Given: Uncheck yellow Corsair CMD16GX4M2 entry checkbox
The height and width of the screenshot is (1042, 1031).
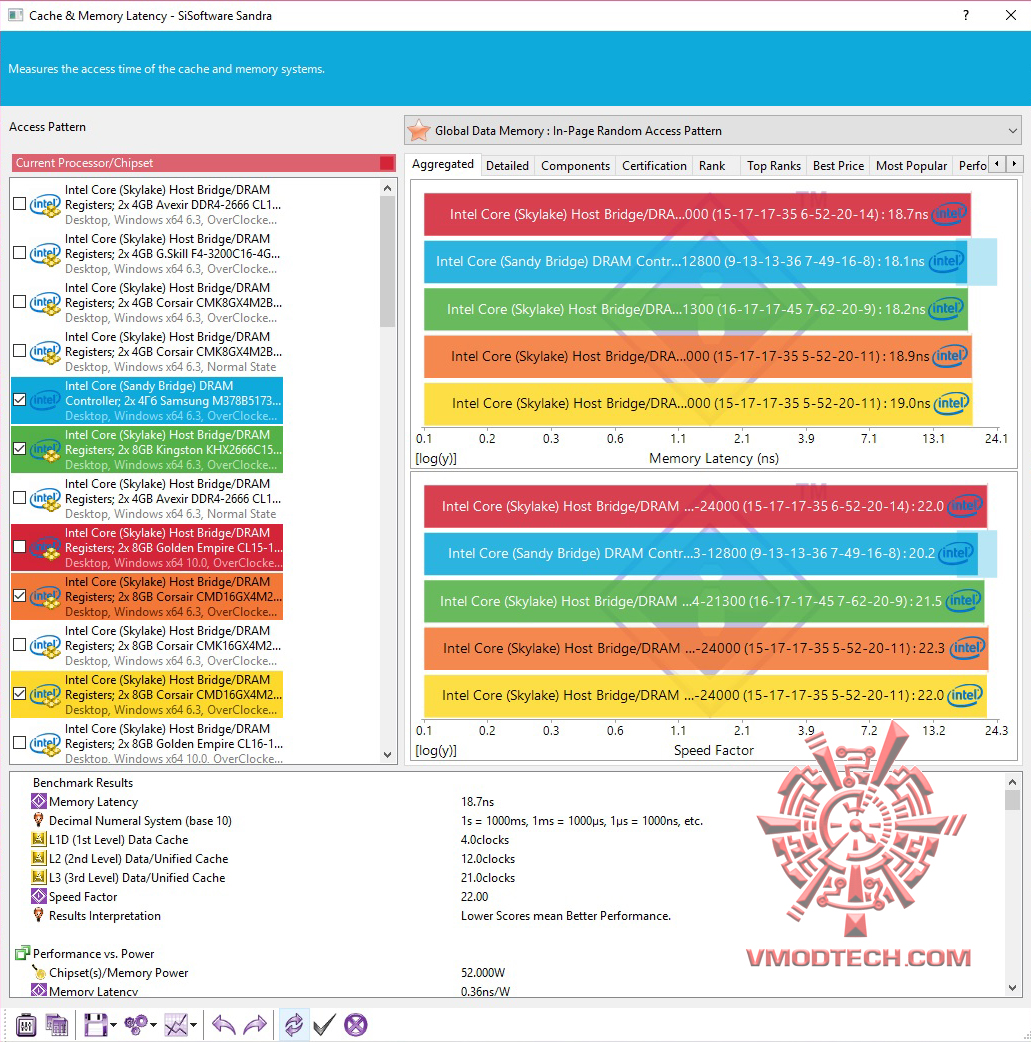Looking at the screenshot, I should 20,694.
